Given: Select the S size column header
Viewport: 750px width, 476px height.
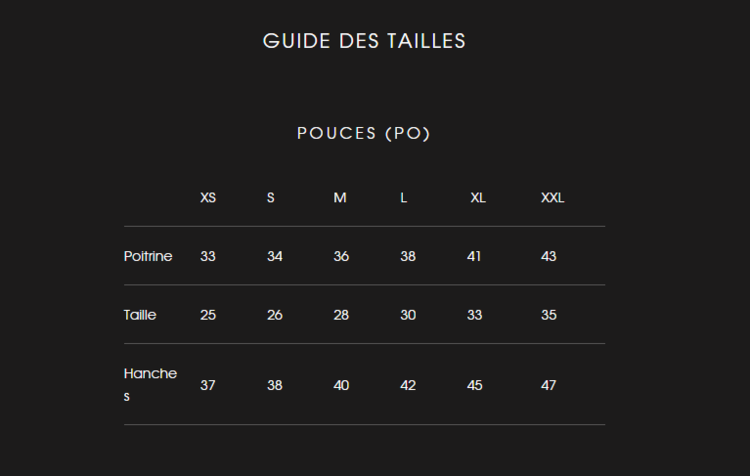Looking at the screenshot, I should click(x=271, y=198).
